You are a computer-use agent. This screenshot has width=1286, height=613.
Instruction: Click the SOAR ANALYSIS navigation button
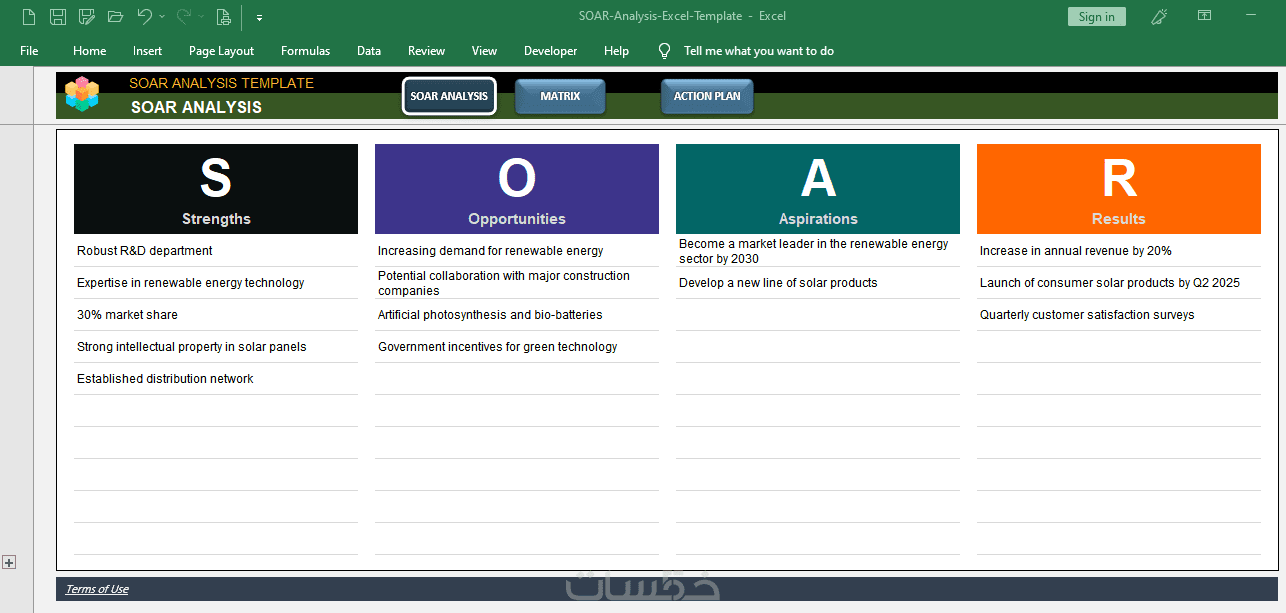pos(449,96)
